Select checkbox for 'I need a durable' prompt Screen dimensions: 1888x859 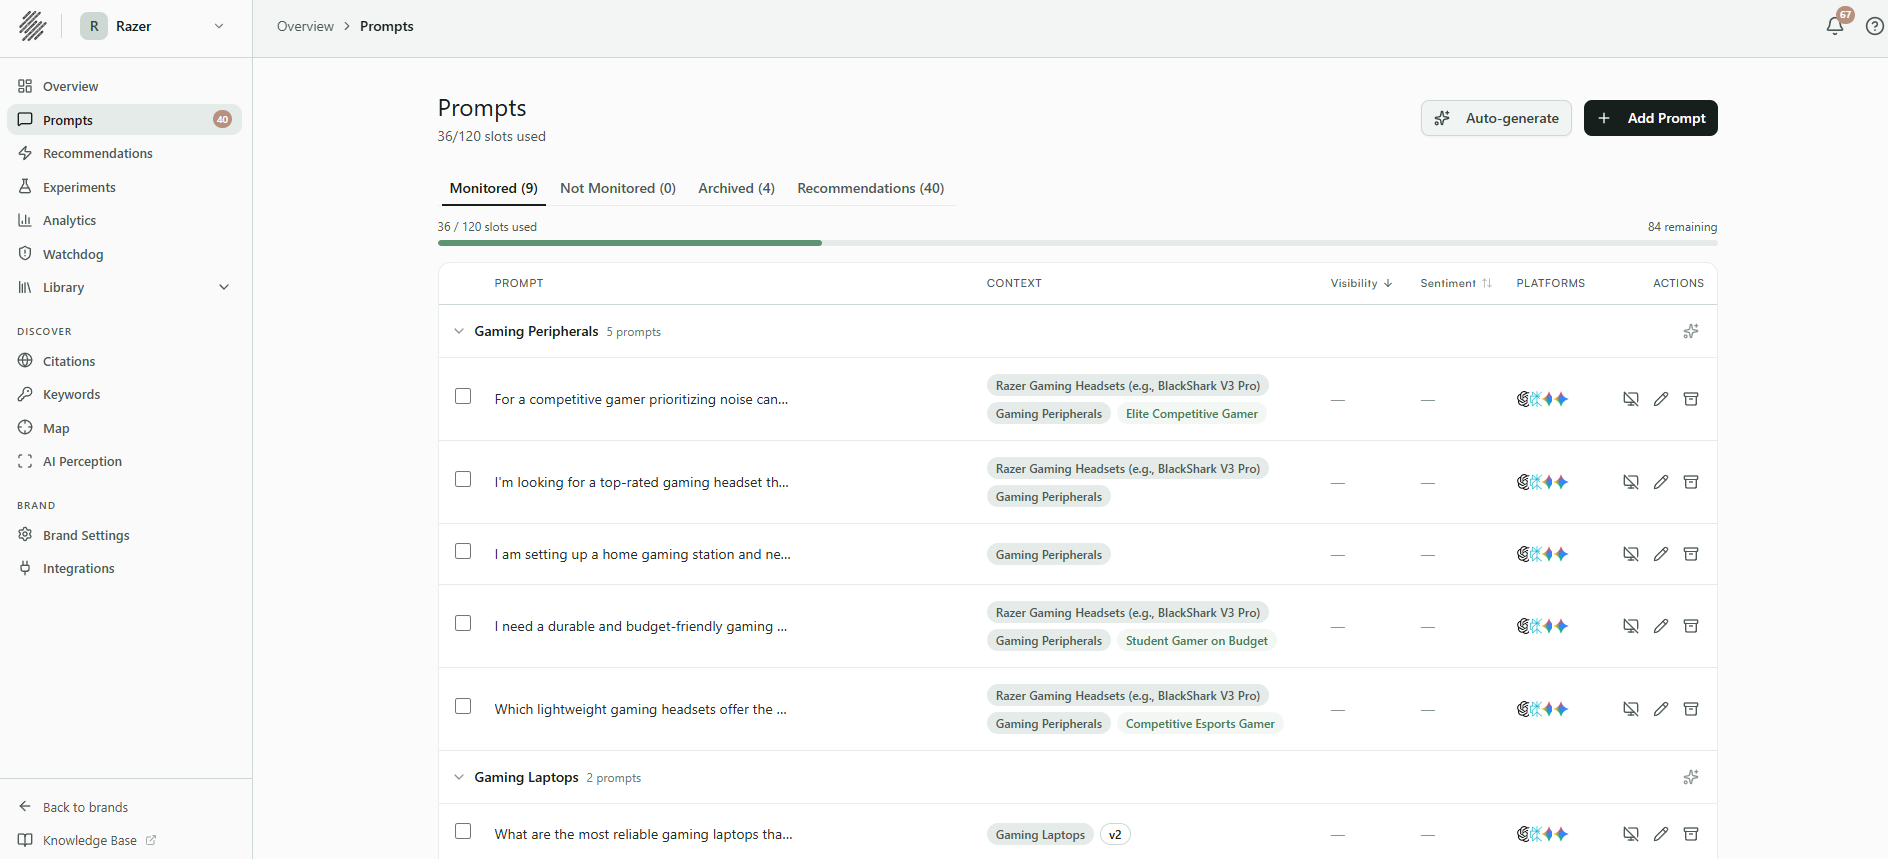(x=463, y=623)
